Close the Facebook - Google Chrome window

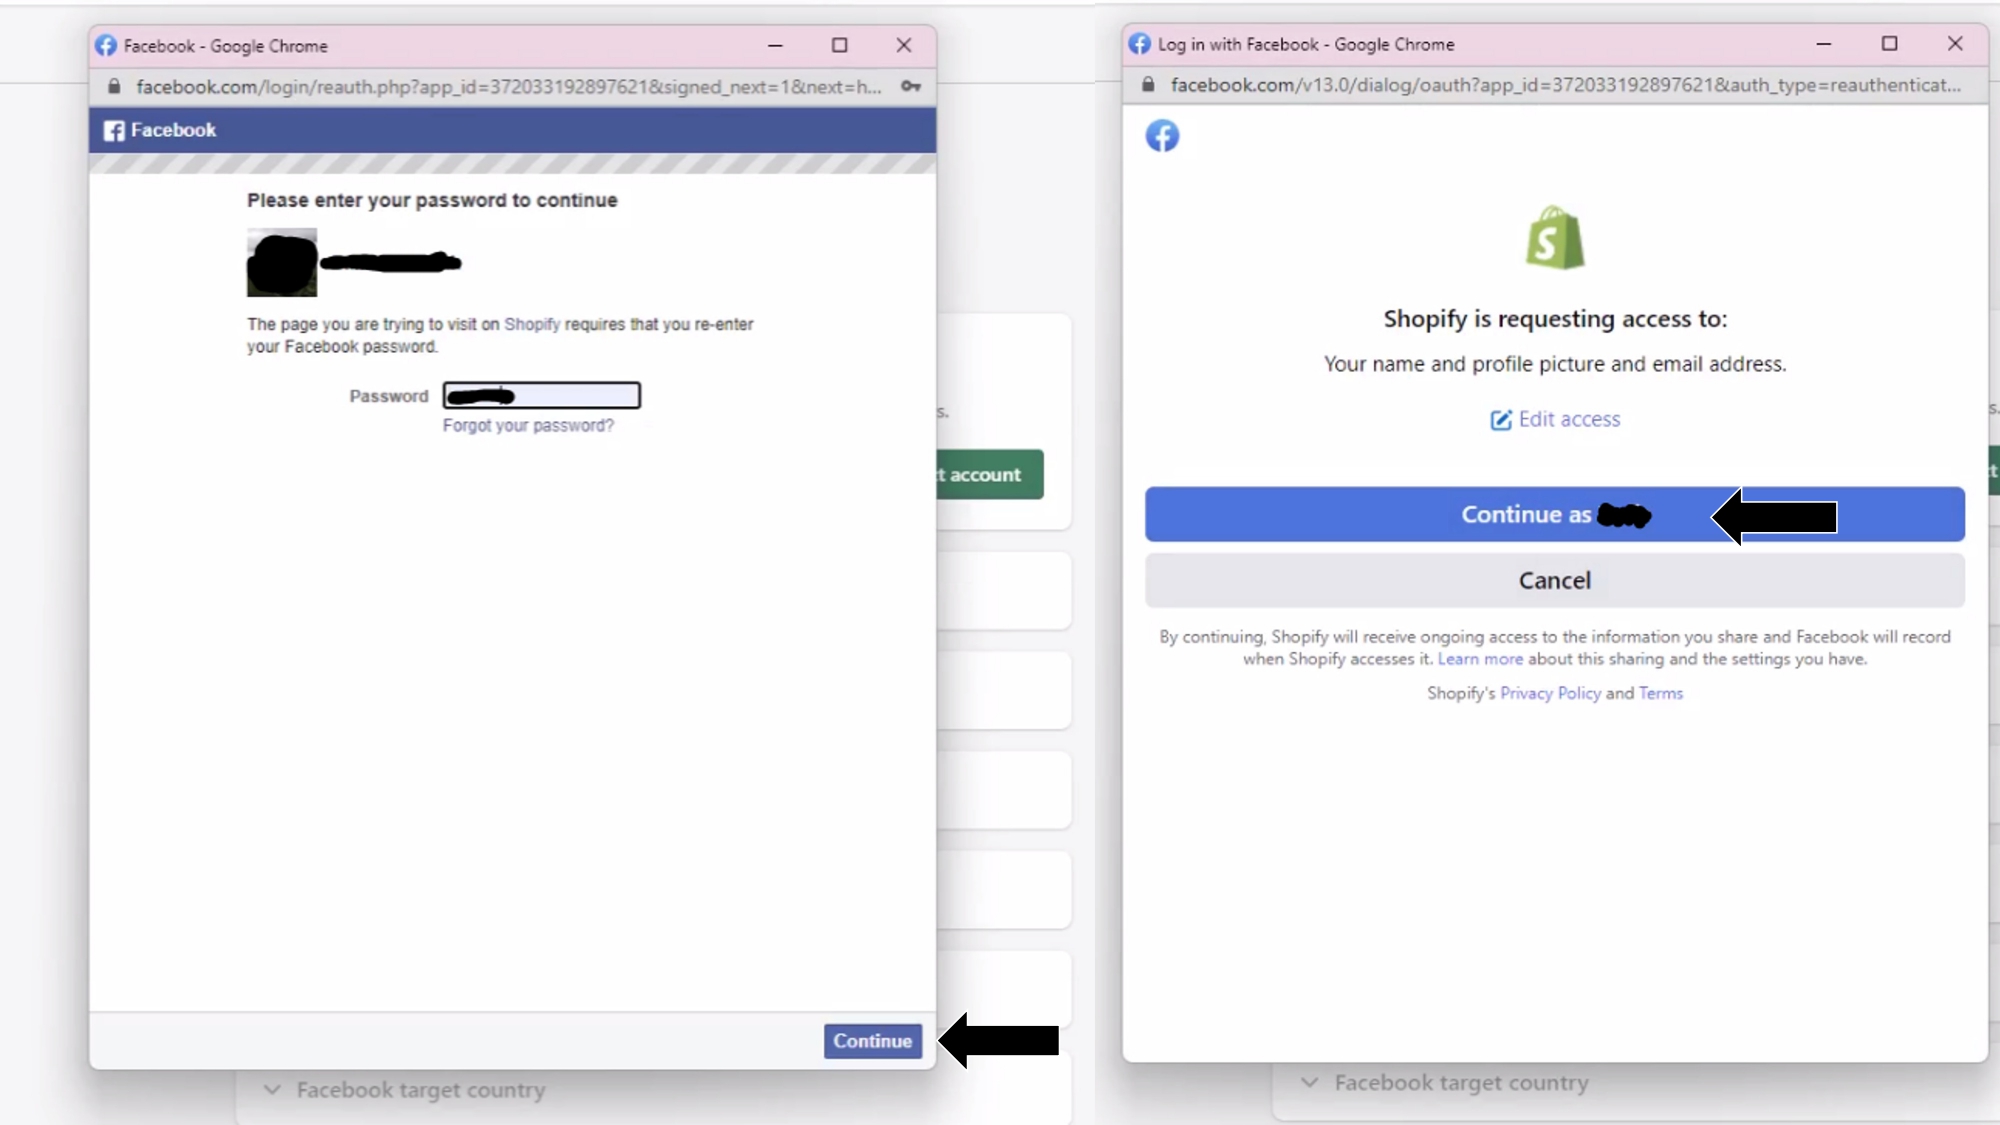click(904, 46)
